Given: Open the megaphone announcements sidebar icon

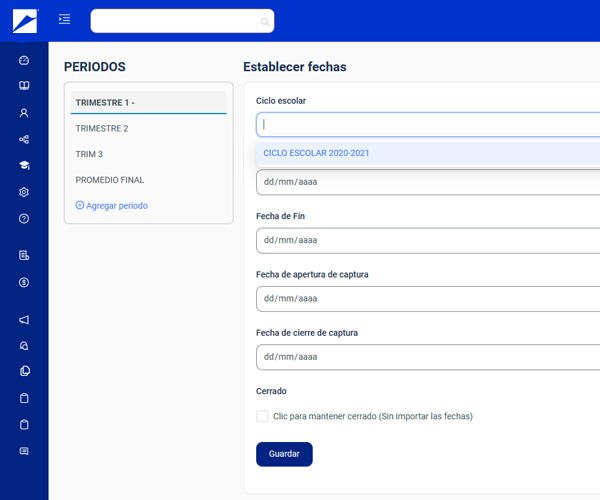Looking at the screenshot, I should tap(24, 320).
